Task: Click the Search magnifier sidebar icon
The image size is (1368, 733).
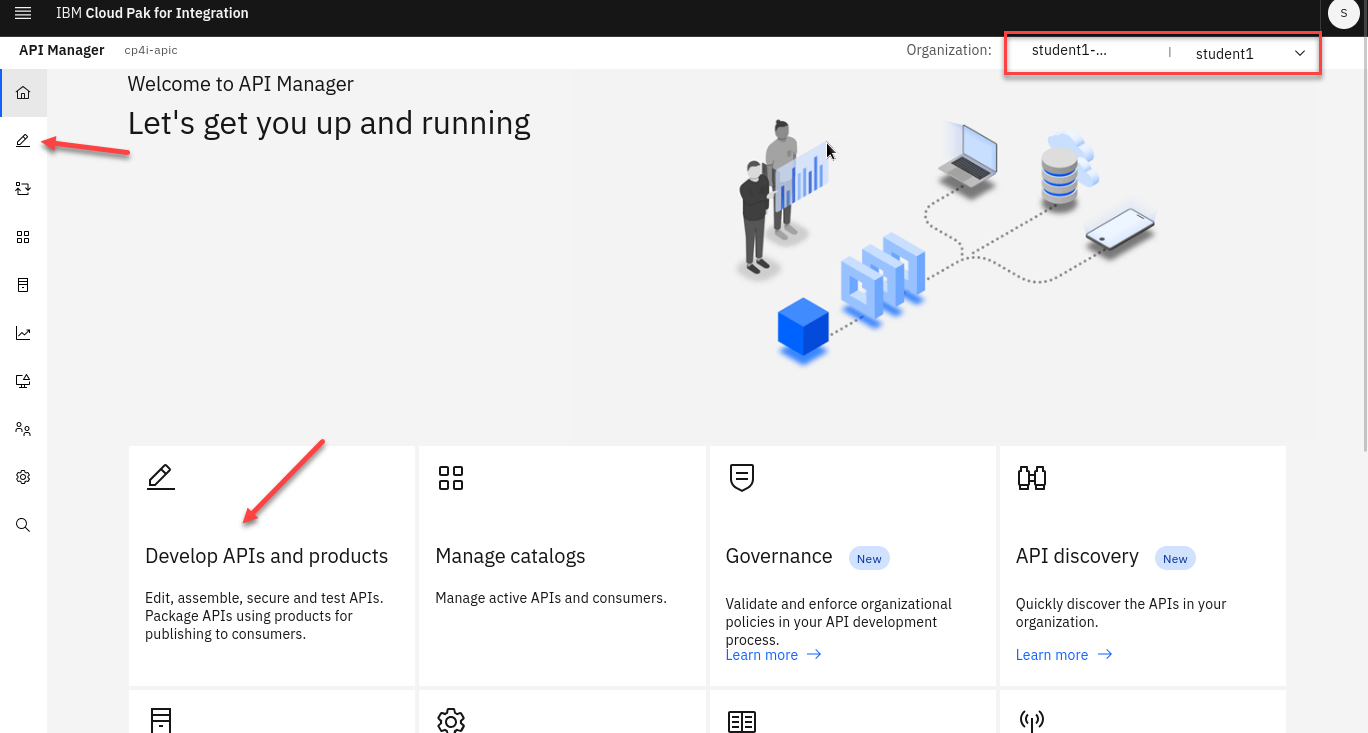Action: point(23,525)
